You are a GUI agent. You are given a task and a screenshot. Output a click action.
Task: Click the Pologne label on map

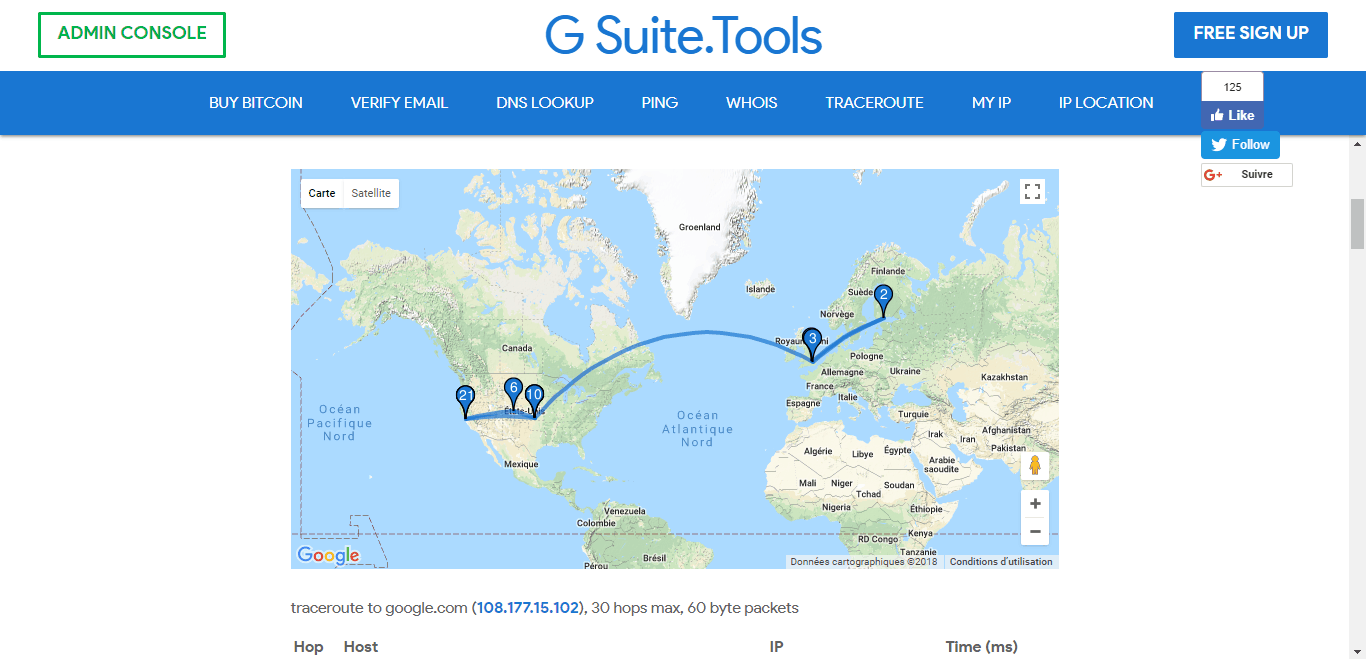[866, 356]
